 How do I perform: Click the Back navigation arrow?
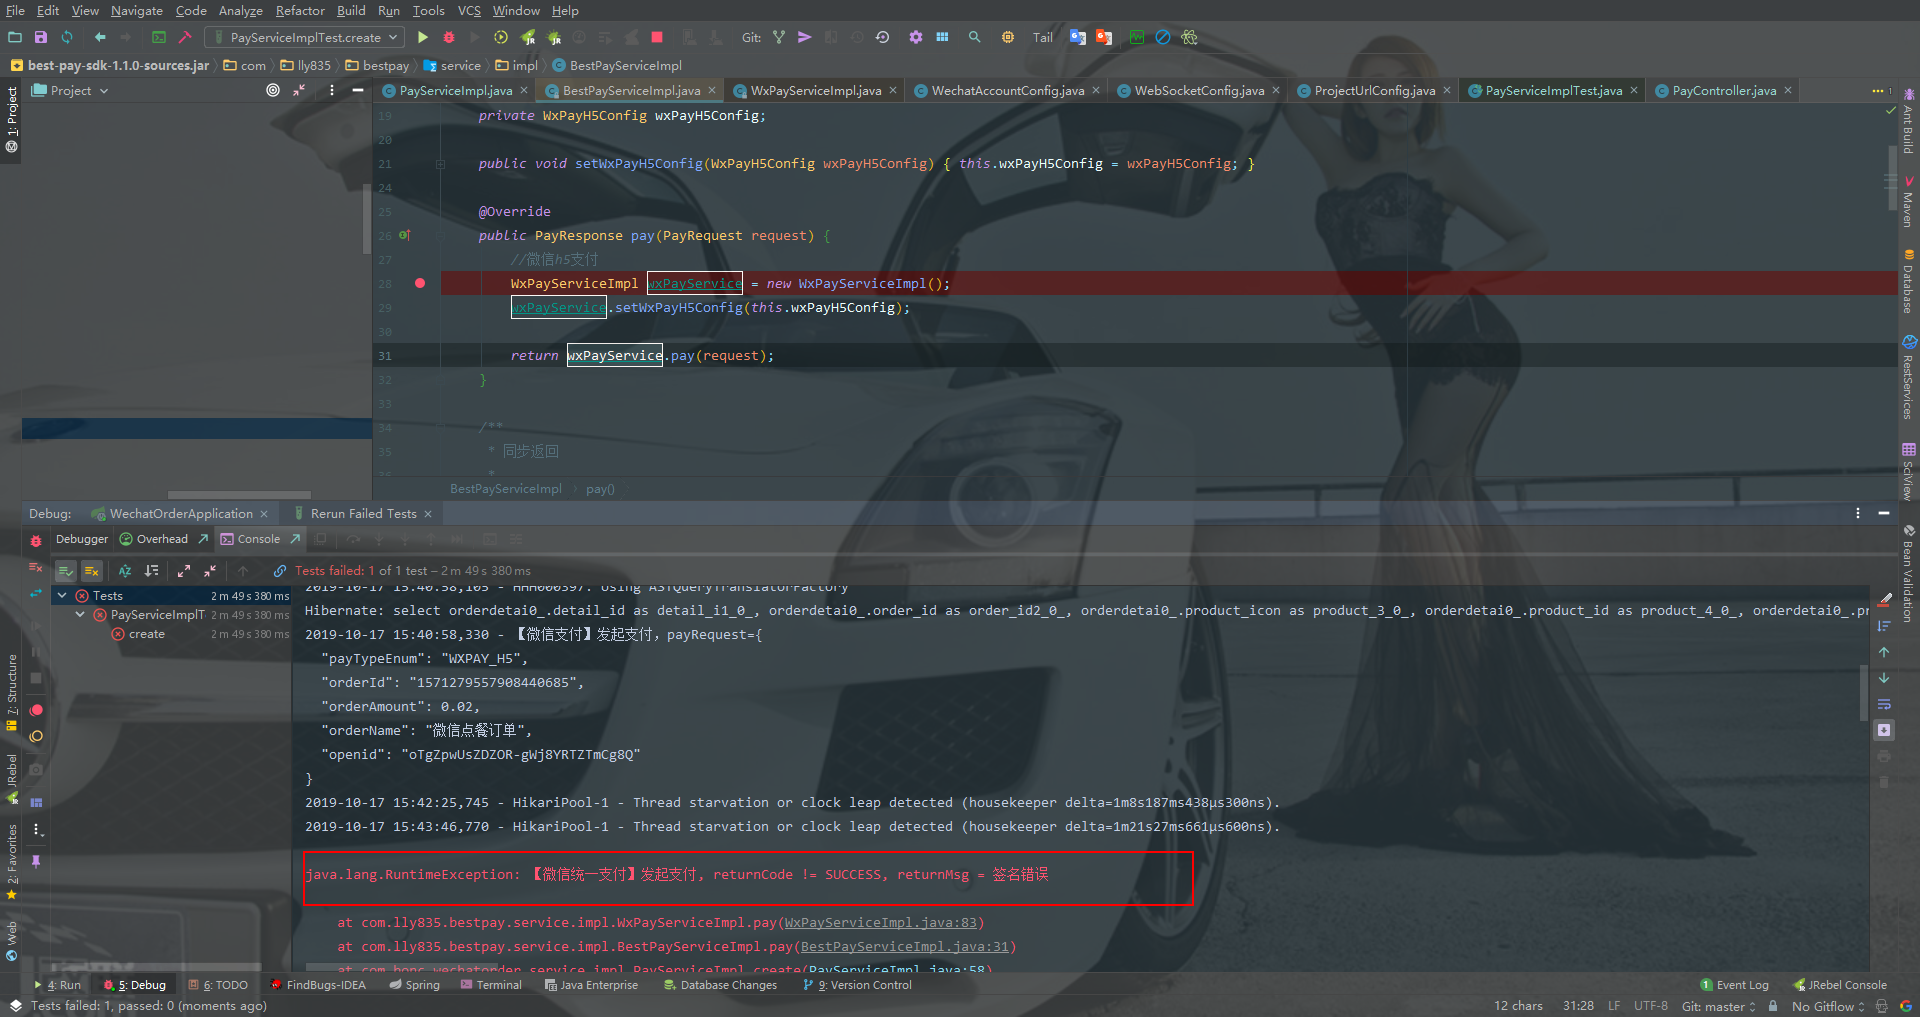pos(100,37)
